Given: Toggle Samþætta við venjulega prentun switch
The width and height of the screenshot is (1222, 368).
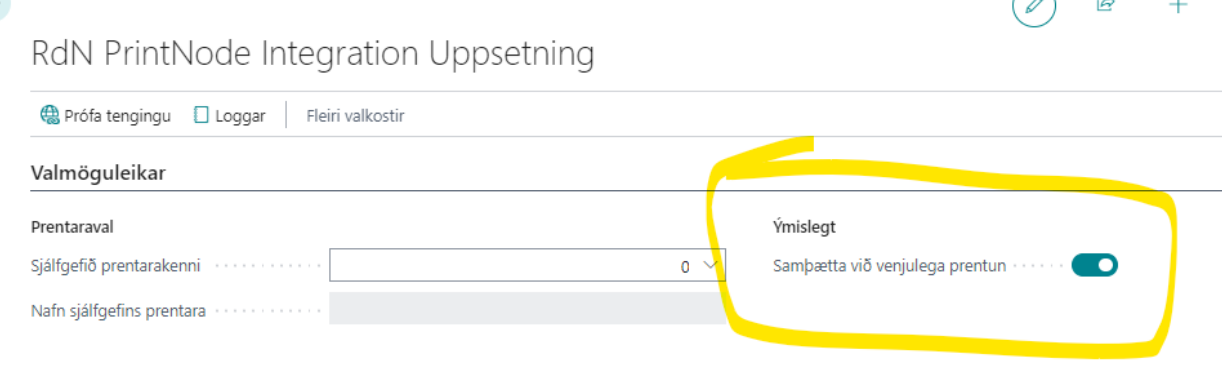Looking at the screenshot, I should click(1094, 265).
